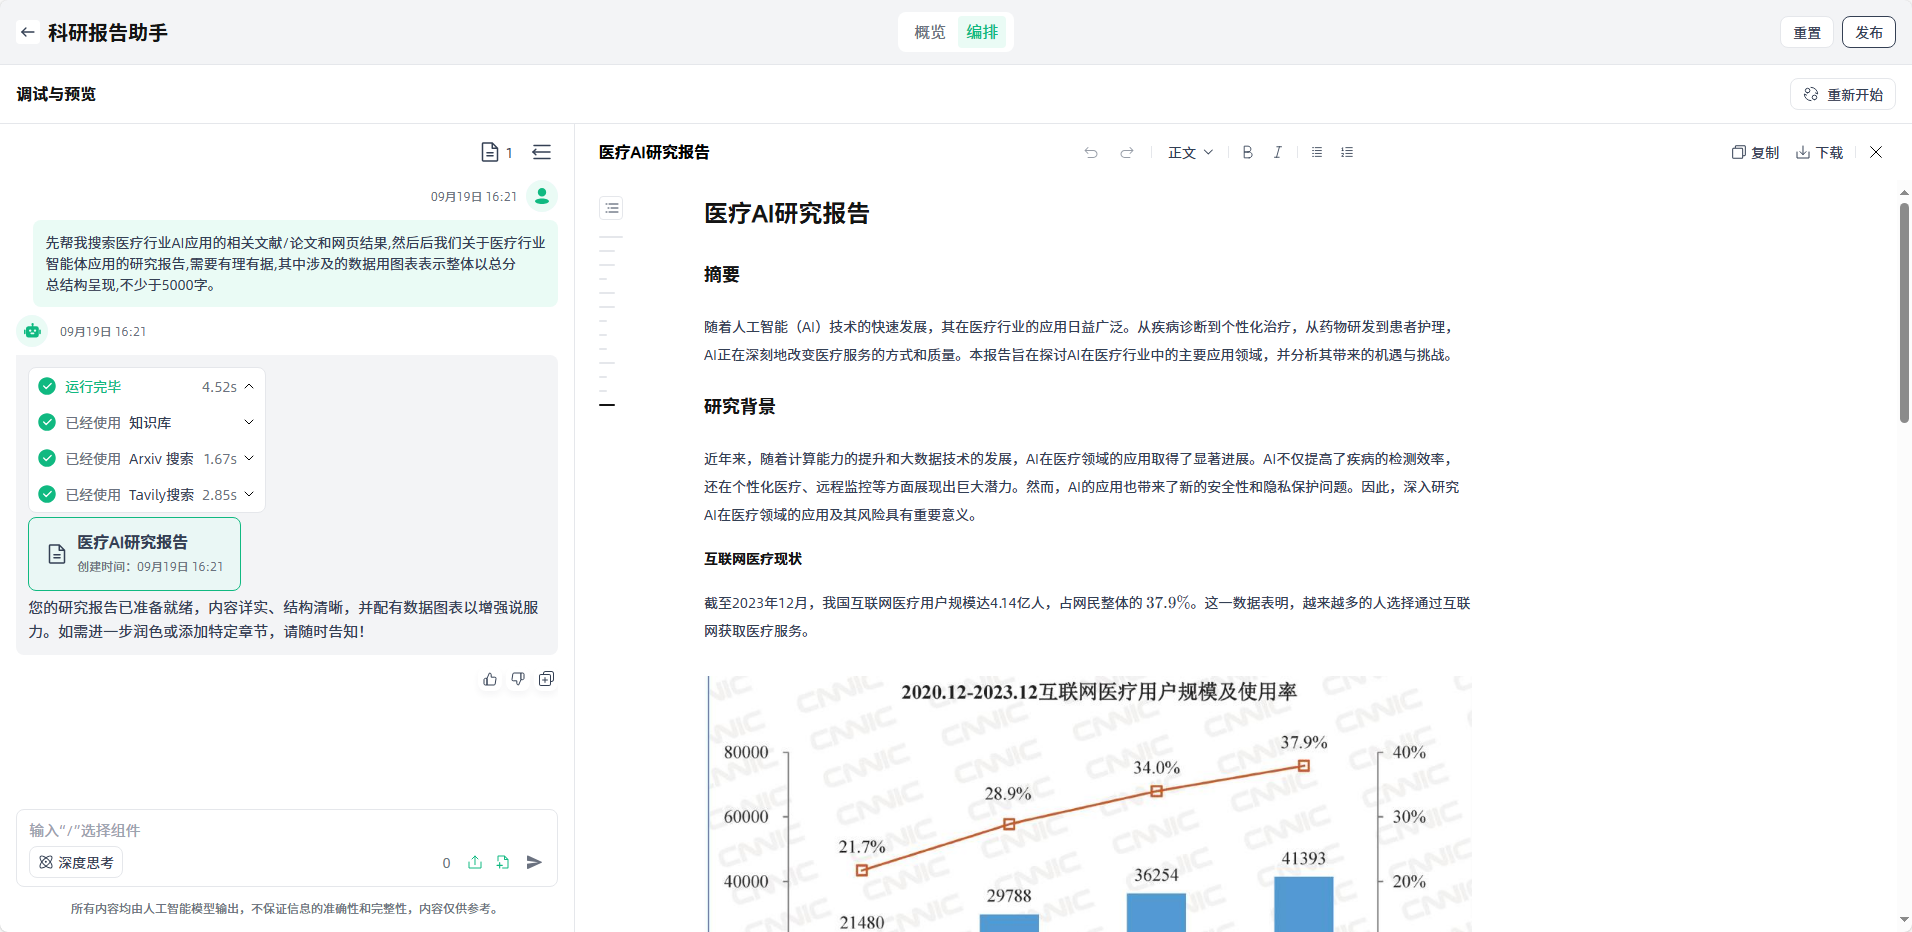Toggle the document outline panel icon
Image resolution: width=1912 pixels, height=932 pixels.
[x=612, y=208]
